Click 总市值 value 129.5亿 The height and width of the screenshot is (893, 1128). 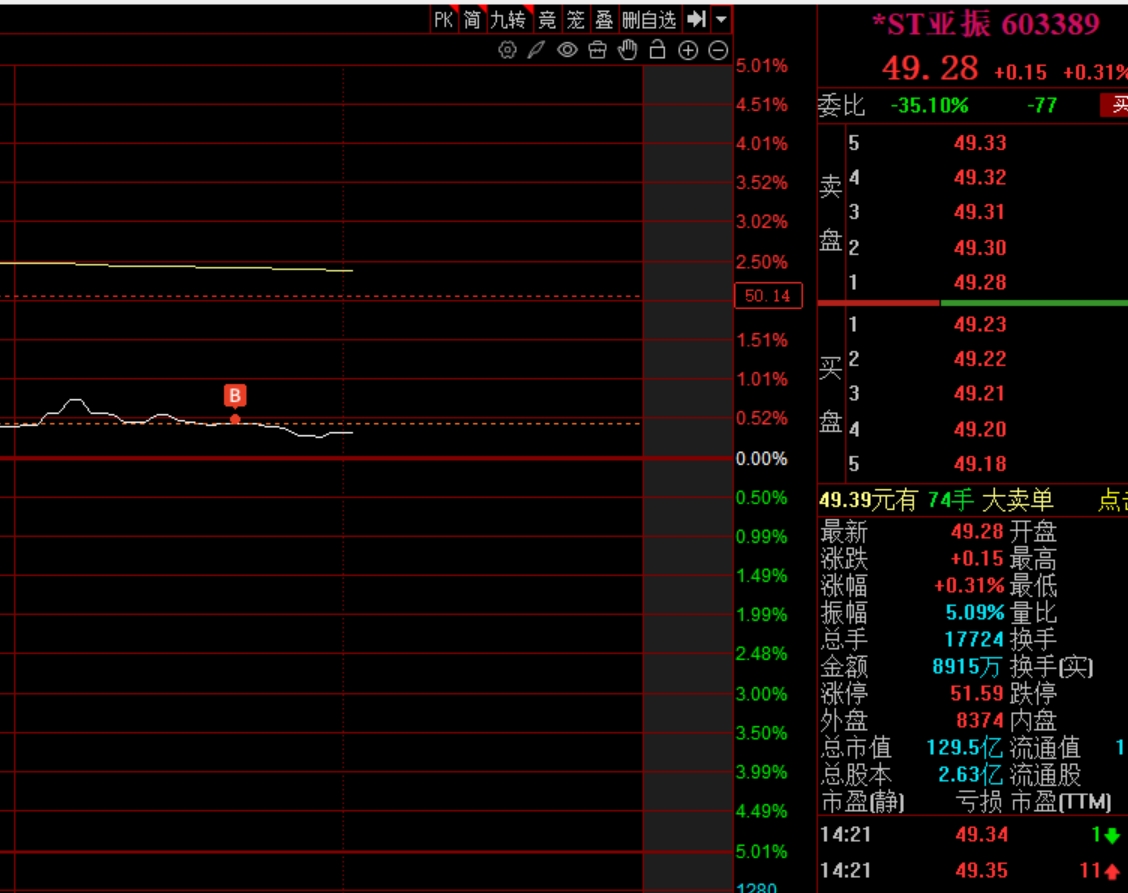tap(965, 747)
